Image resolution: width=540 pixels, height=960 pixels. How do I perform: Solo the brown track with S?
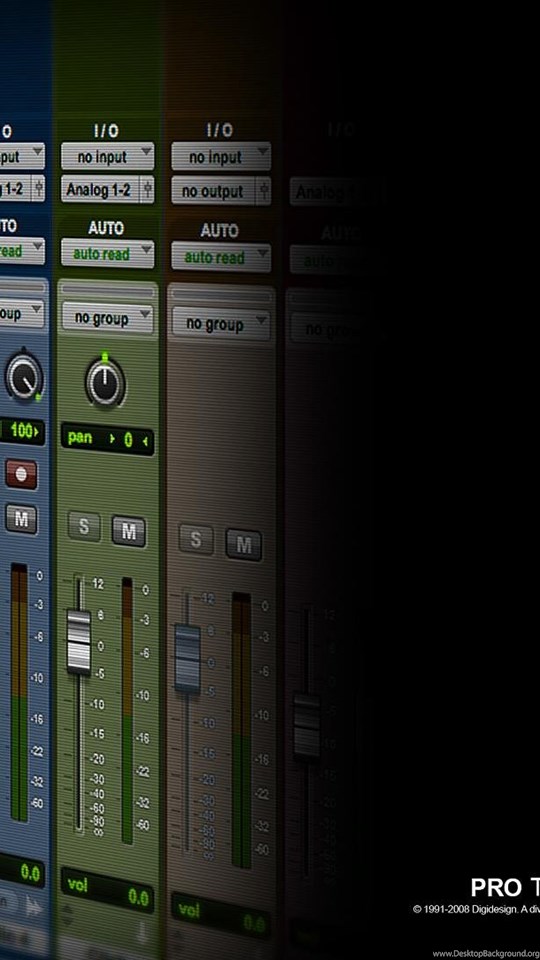pos(196,539)
